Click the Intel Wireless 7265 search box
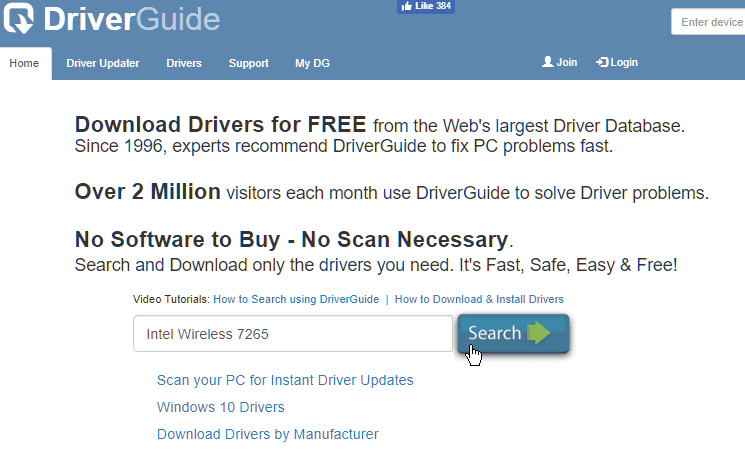 293,334
